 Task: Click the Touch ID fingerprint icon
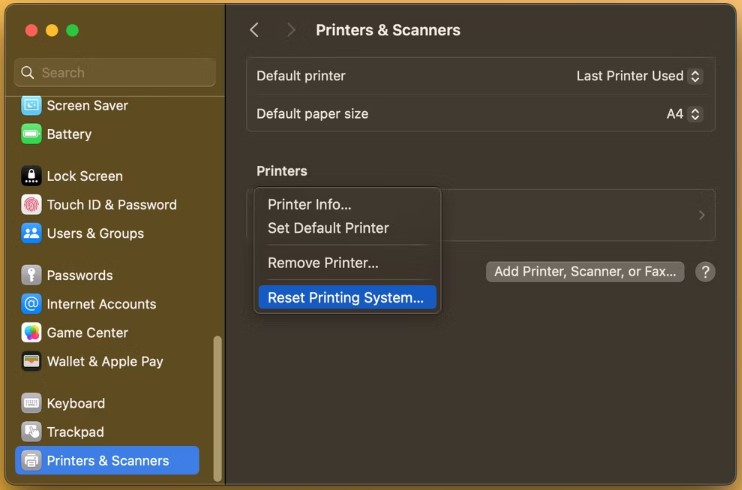point(31,205)
